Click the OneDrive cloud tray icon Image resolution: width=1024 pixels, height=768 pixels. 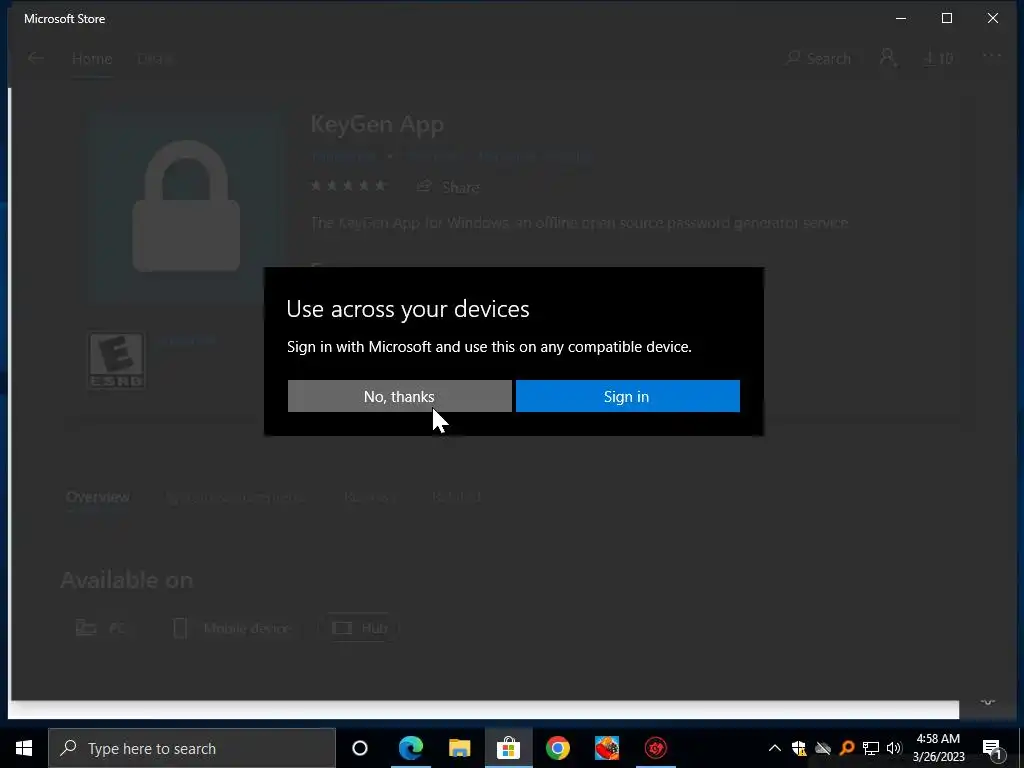(x=823, y=748)
